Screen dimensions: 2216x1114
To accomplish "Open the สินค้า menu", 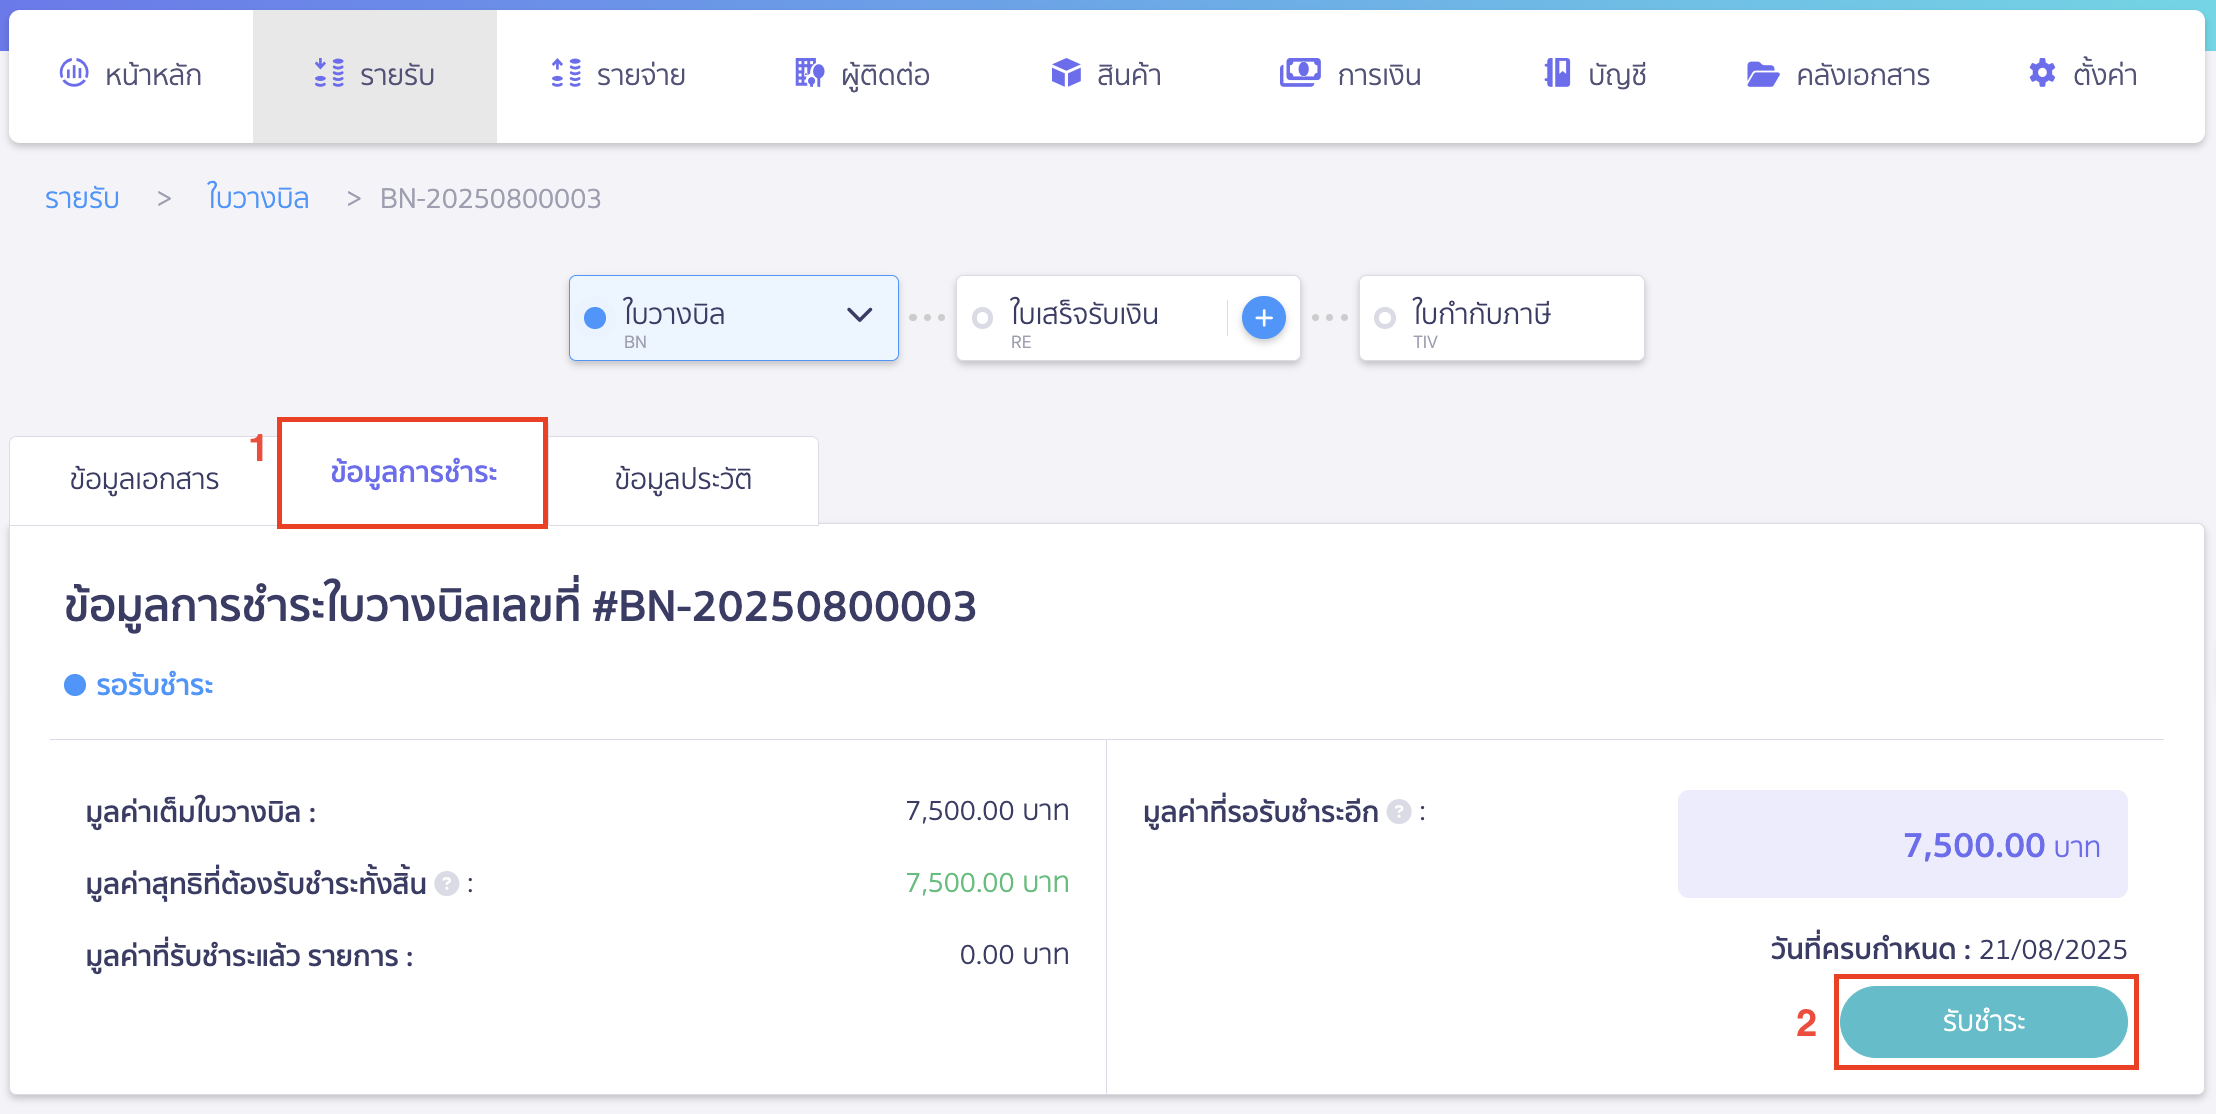I will 1106,76.
